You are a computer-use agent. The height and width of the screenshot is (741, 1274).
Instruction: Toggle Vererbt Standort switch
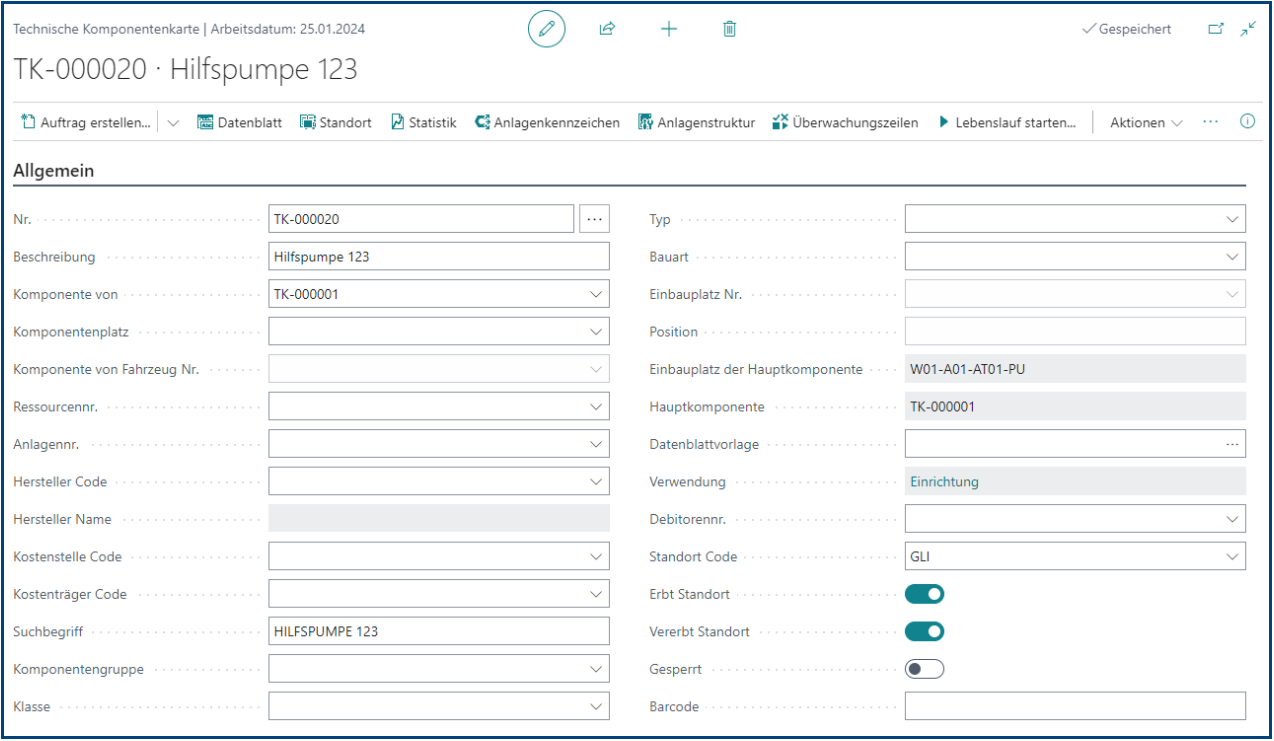click(925, 632)
